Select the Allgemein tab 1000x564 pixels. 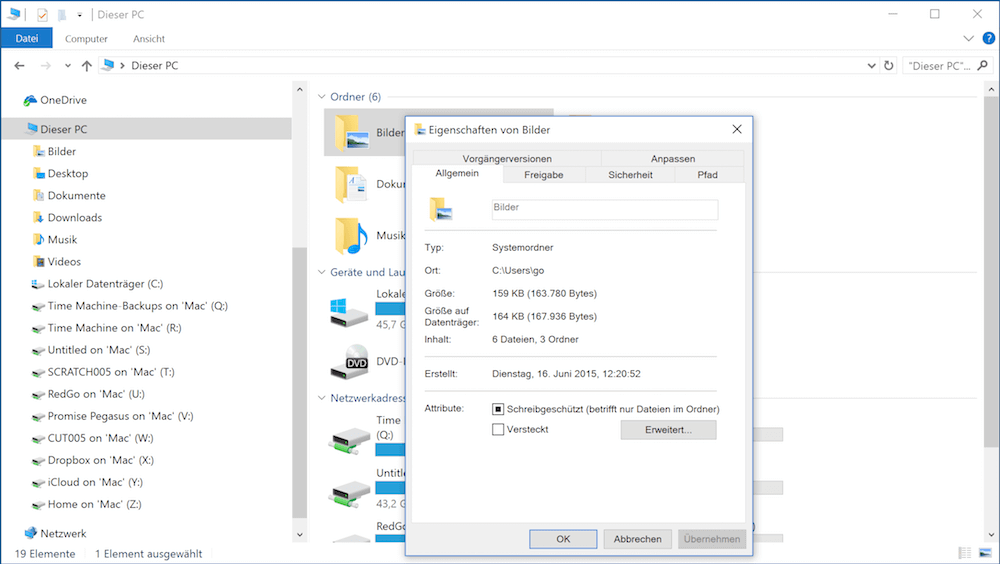[457, 174]
